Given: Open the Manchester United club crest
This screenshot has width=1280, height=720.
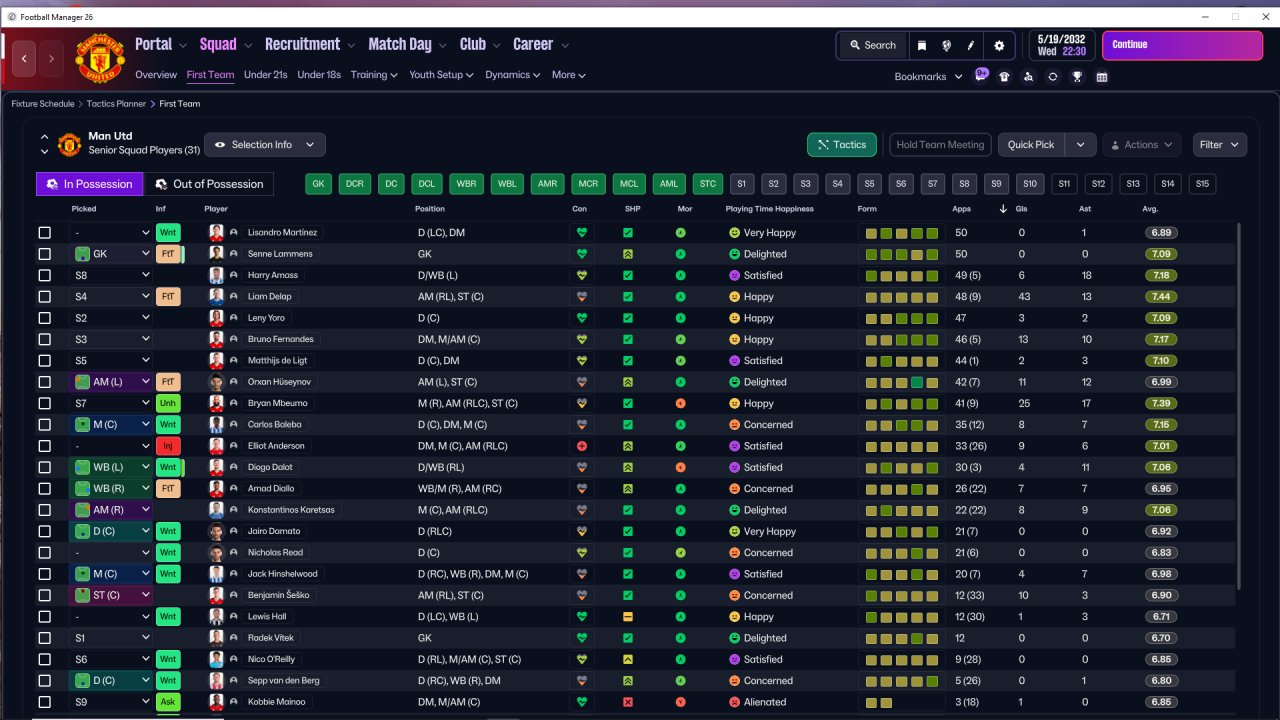Looking at the screenshot, I should pyautogui.click(x=100, y=59).
